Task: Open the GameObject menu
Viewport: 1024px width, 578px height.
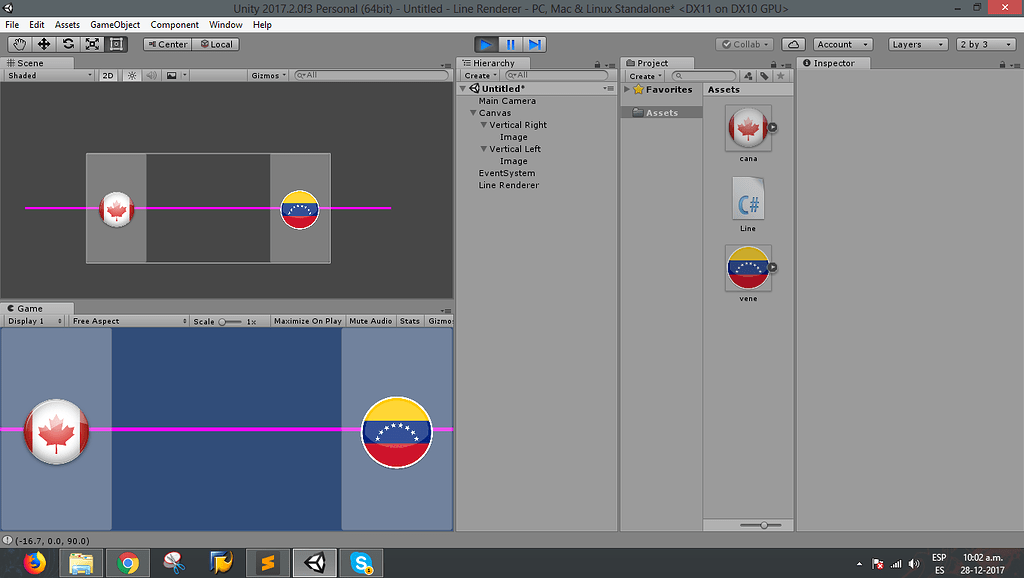Action: [x=114, y=24]
